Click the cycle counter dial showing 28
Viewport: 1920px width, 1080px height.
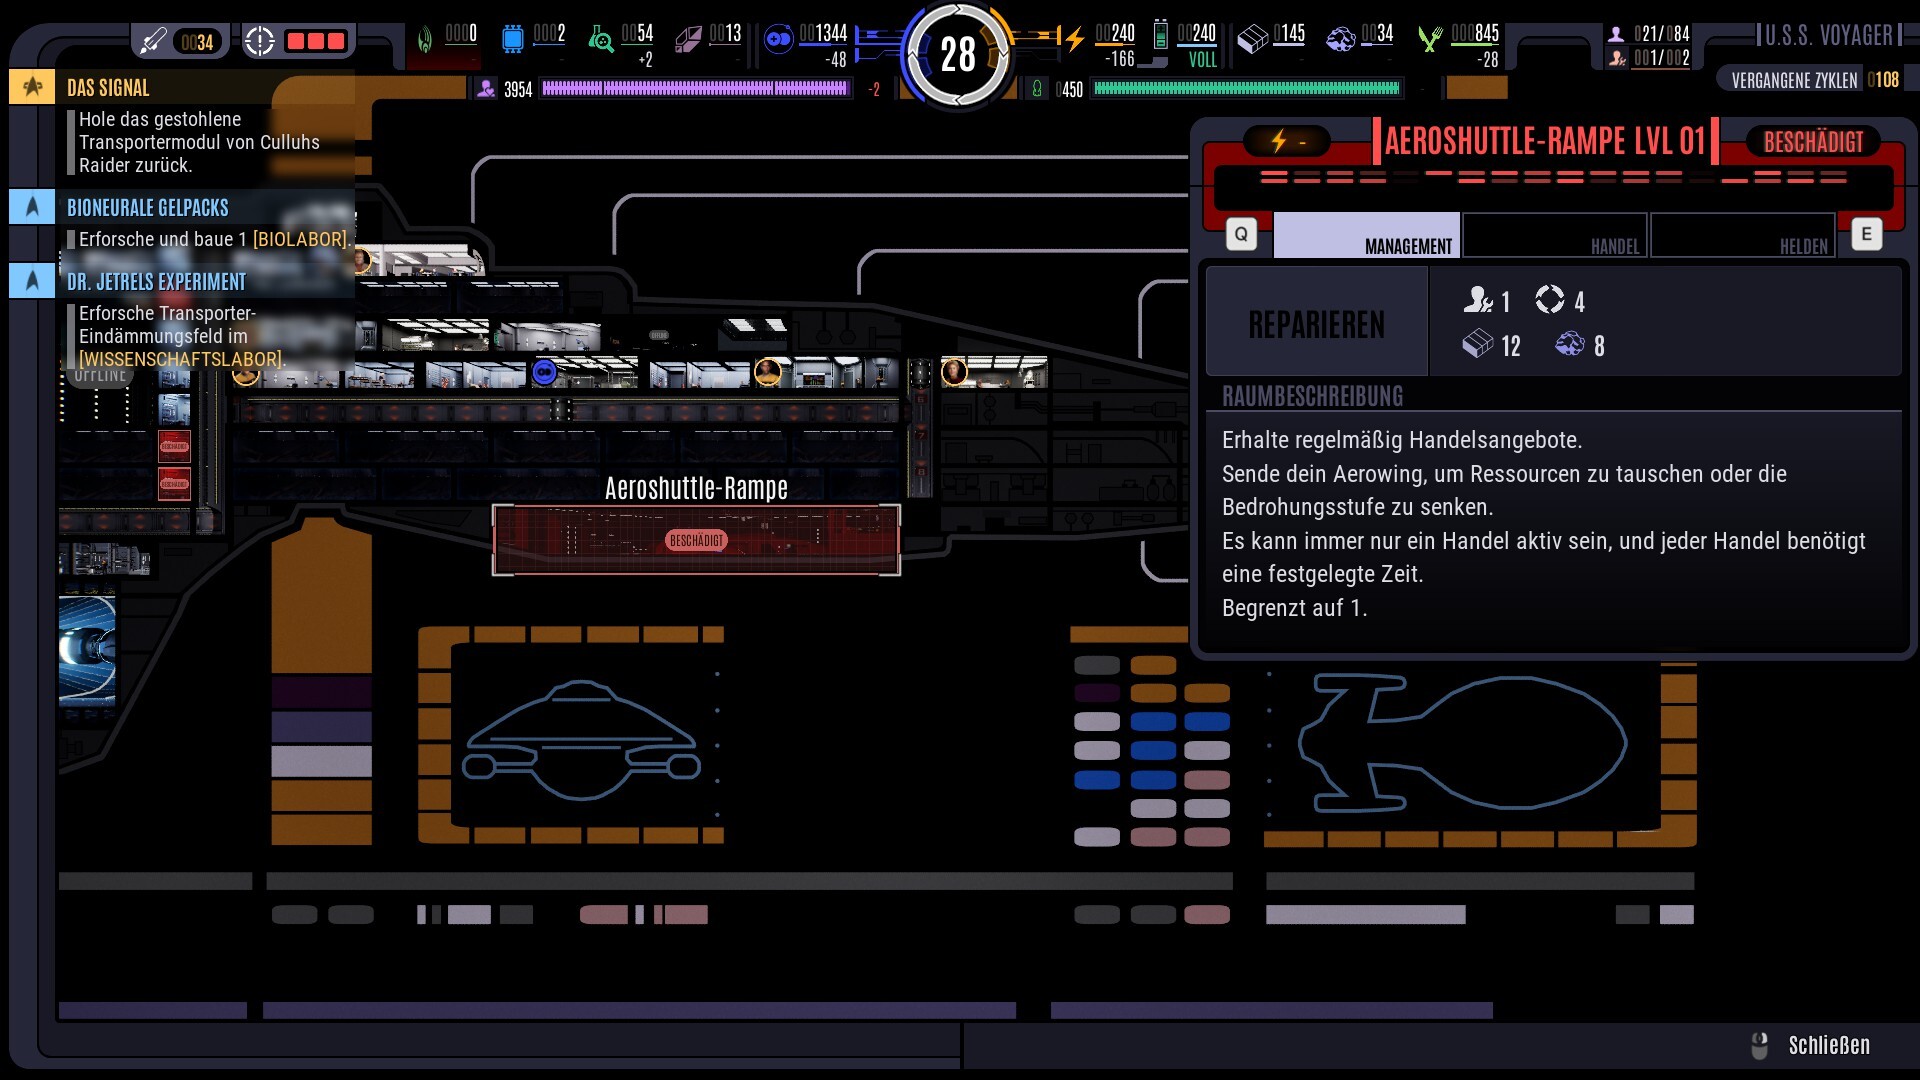pyautogui.click(x=957, y=54)
